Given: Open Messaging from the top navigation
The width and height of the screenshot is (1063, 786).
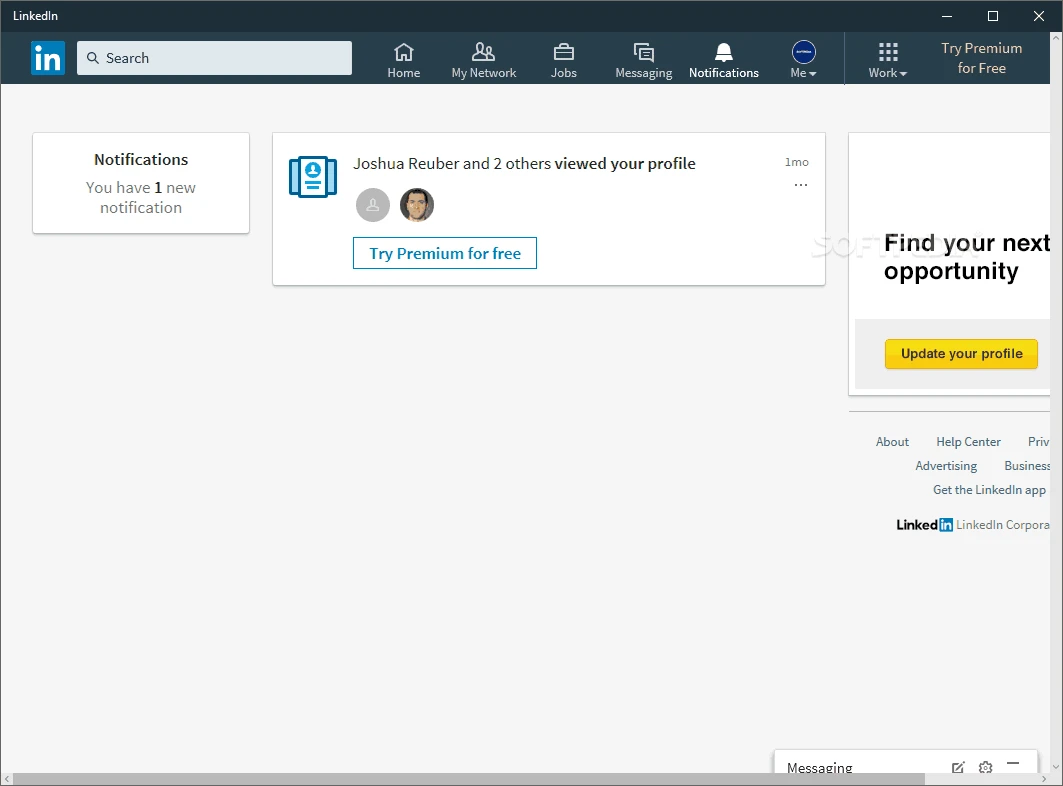Looking at the screenshot, I should click(x=643, y=60).
